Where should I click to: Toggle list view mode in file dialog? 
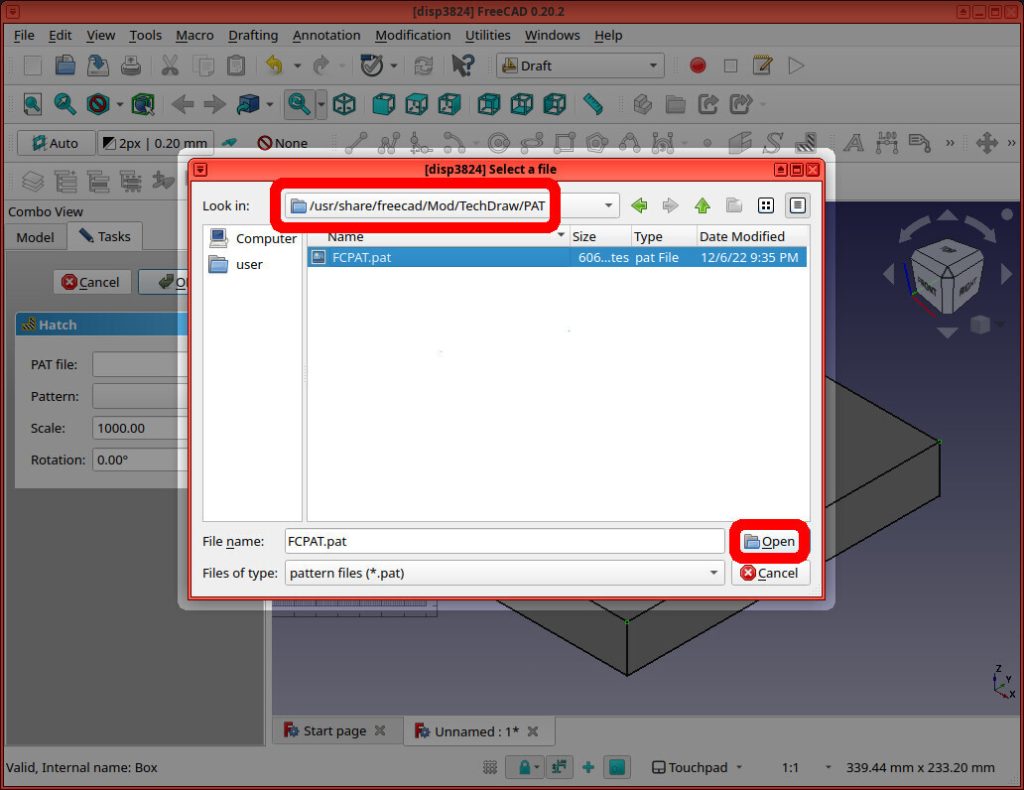(765, 205)
